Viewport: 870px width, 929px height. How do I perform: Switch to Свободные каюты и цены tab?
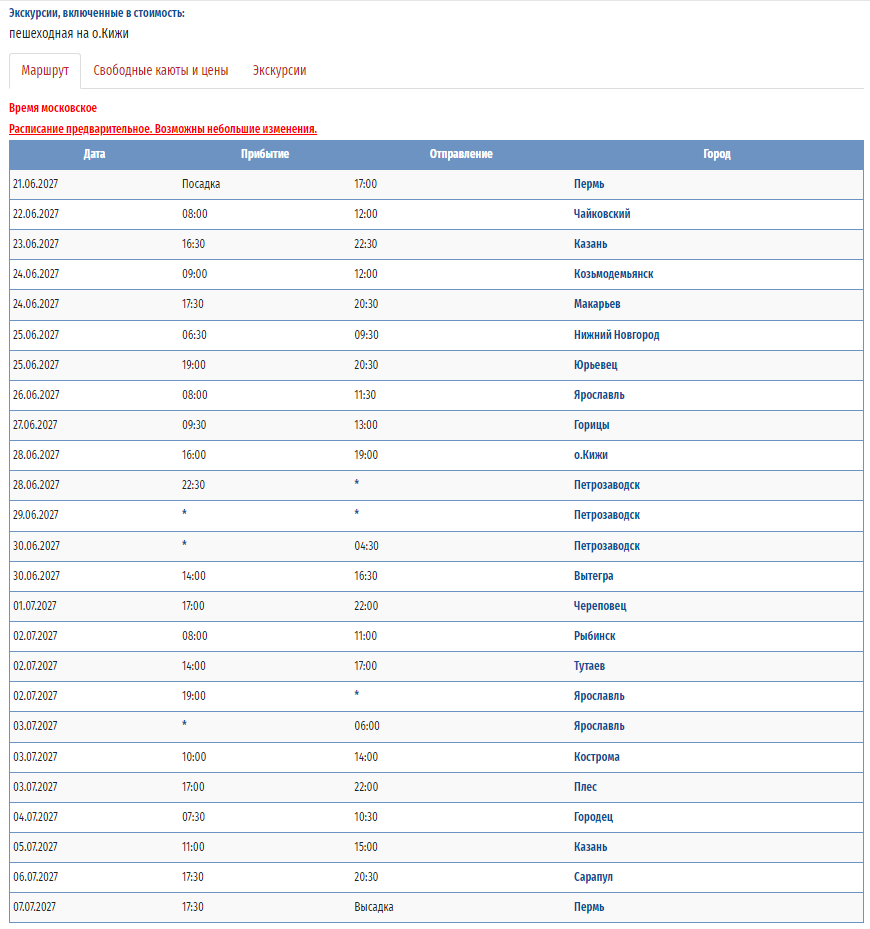click(x=161, y=71)
